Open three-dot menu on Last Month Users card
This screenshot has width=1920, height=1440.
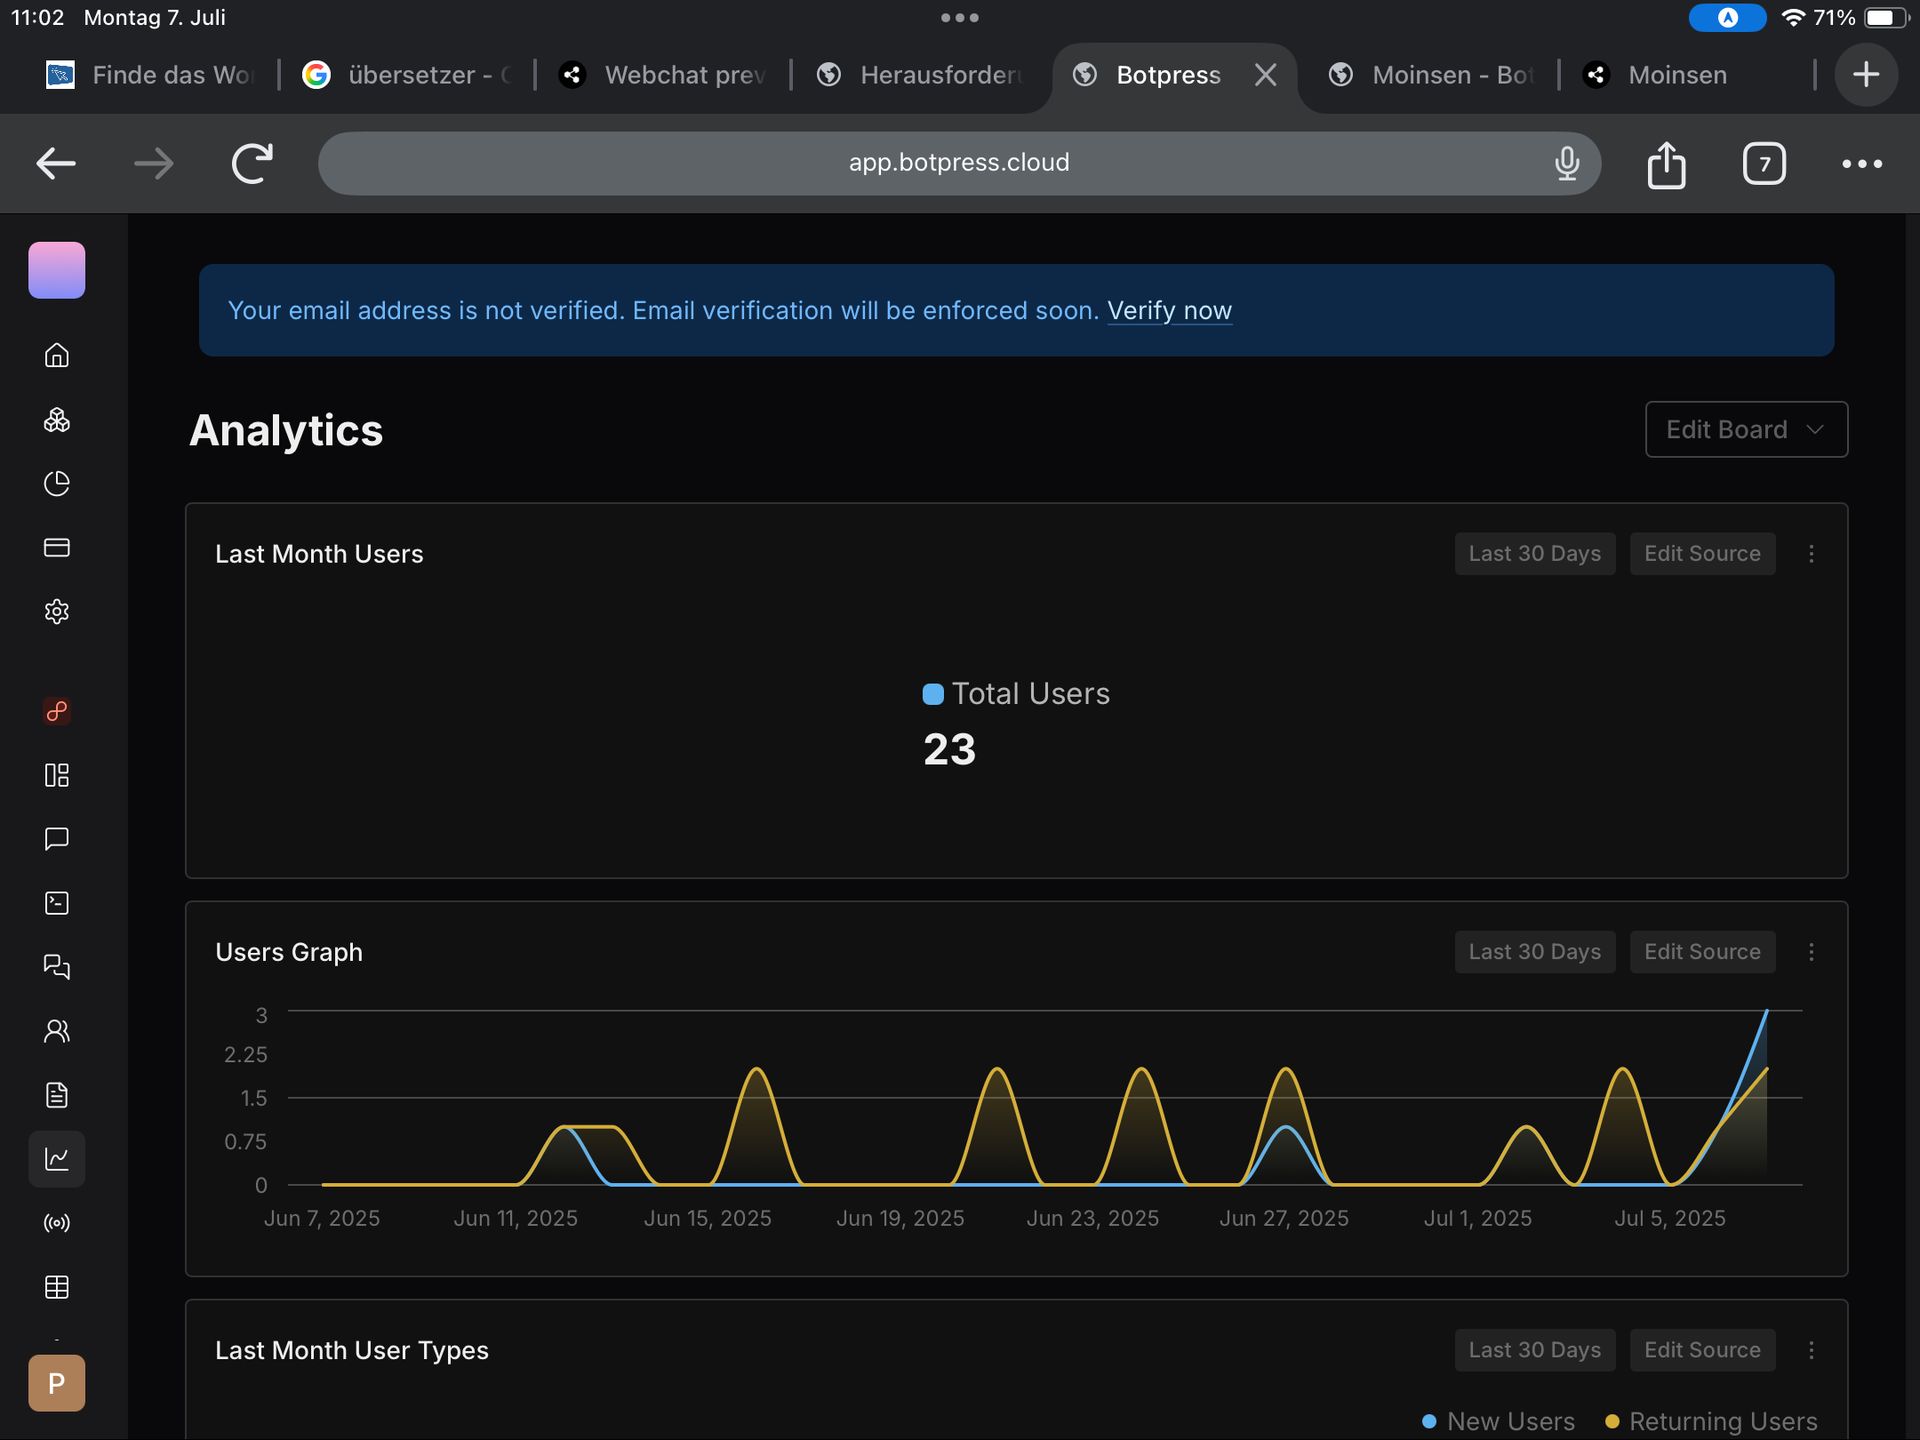[1811, 554]
